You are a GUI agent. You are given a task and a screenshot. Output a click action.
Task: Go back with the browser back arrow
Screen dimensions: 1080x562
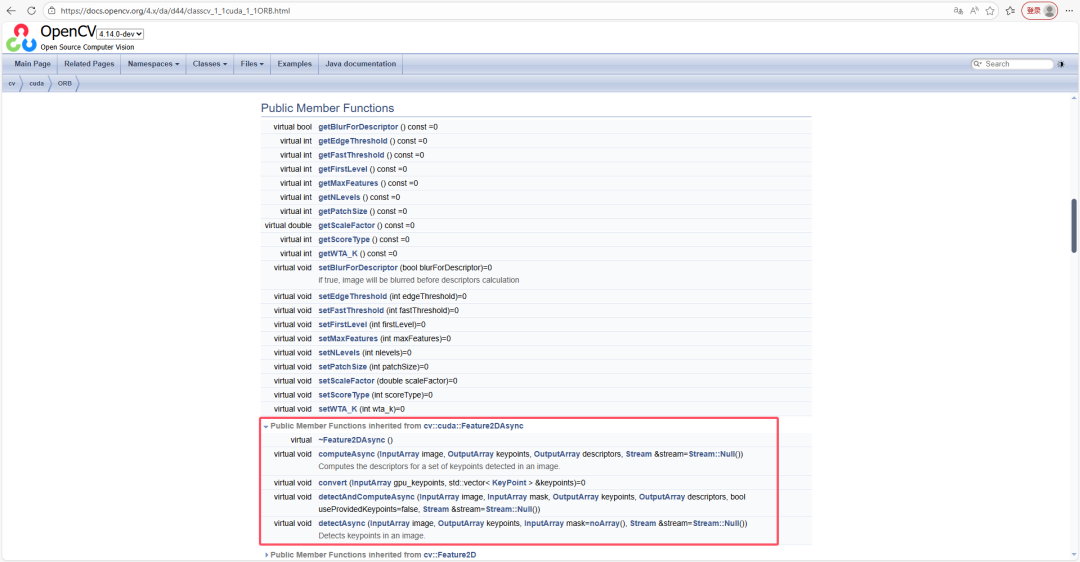click(11, 11)
